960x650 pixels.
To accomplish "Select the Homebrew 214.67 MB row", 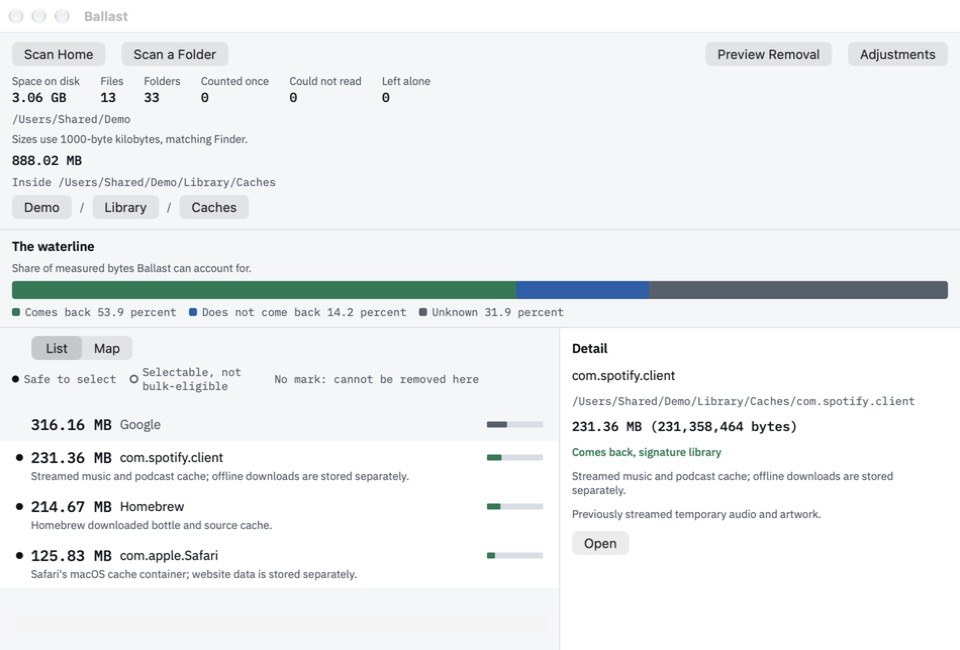I will 279,515.
